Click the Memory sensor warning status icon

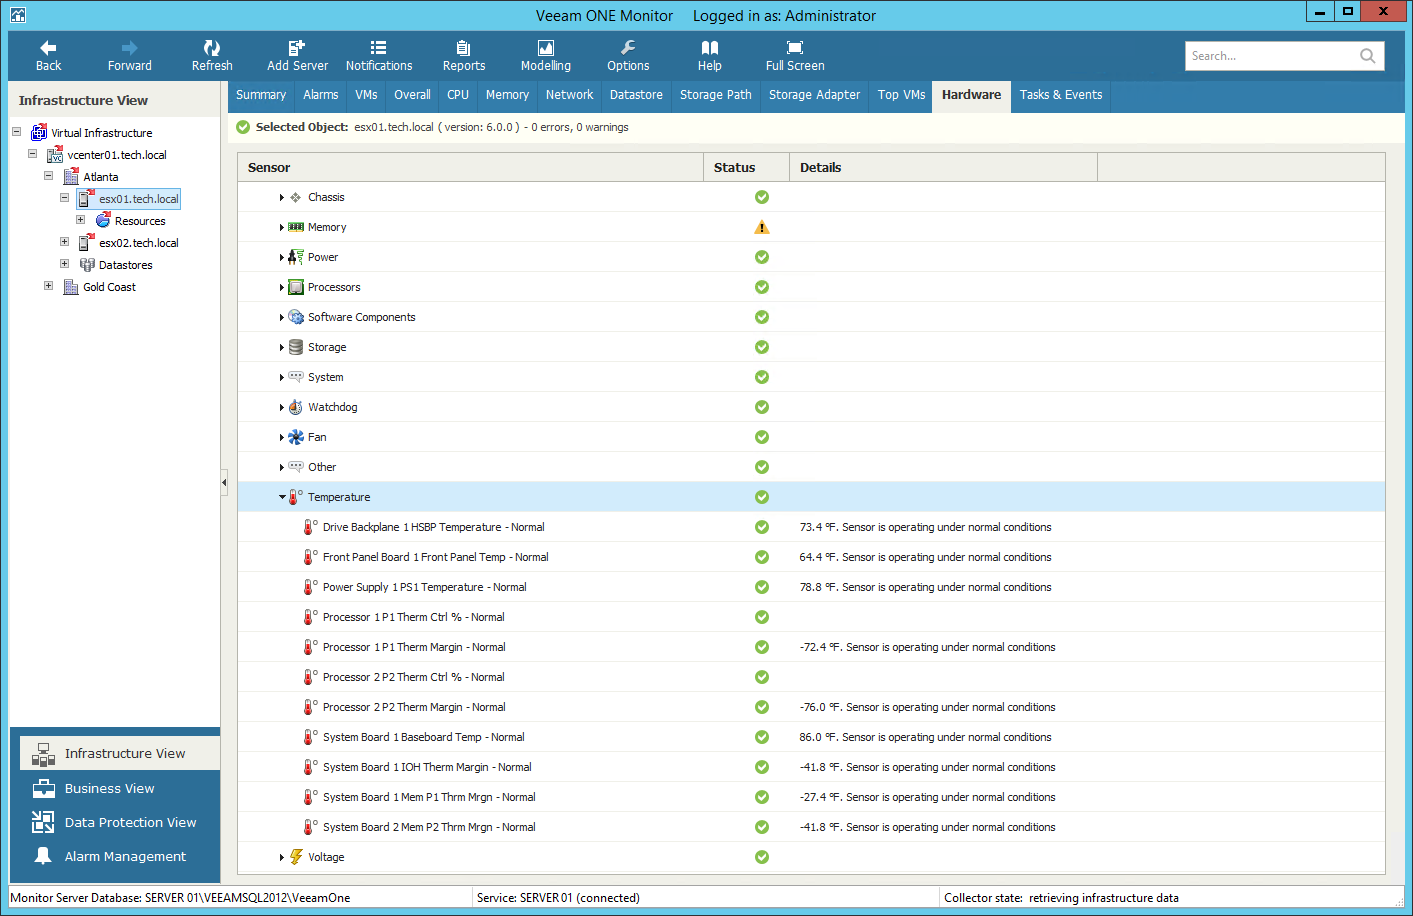(762, 227)
